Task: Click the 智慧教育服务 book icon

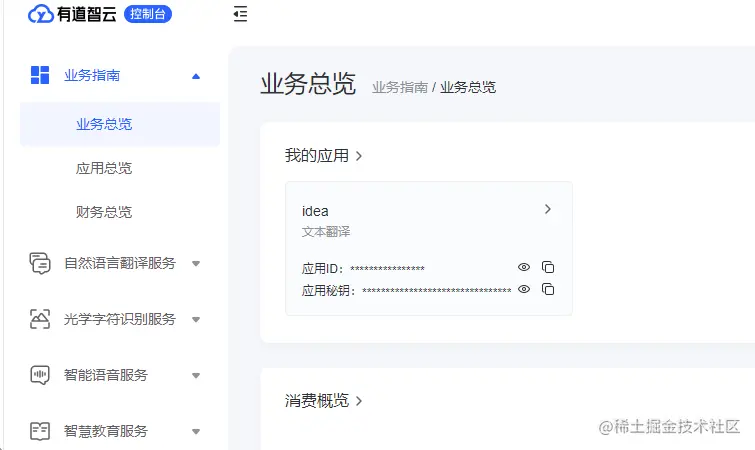Action: click(x=39, y=431)
